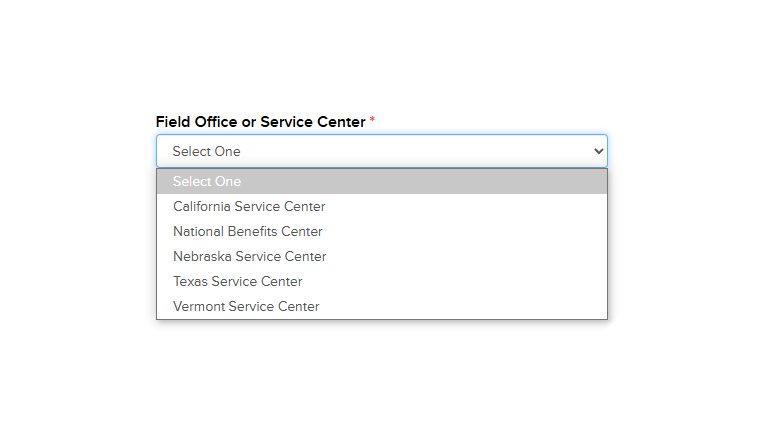Click the gray highlighted first list row
768x441 pixels.
[x=382, y=181]
